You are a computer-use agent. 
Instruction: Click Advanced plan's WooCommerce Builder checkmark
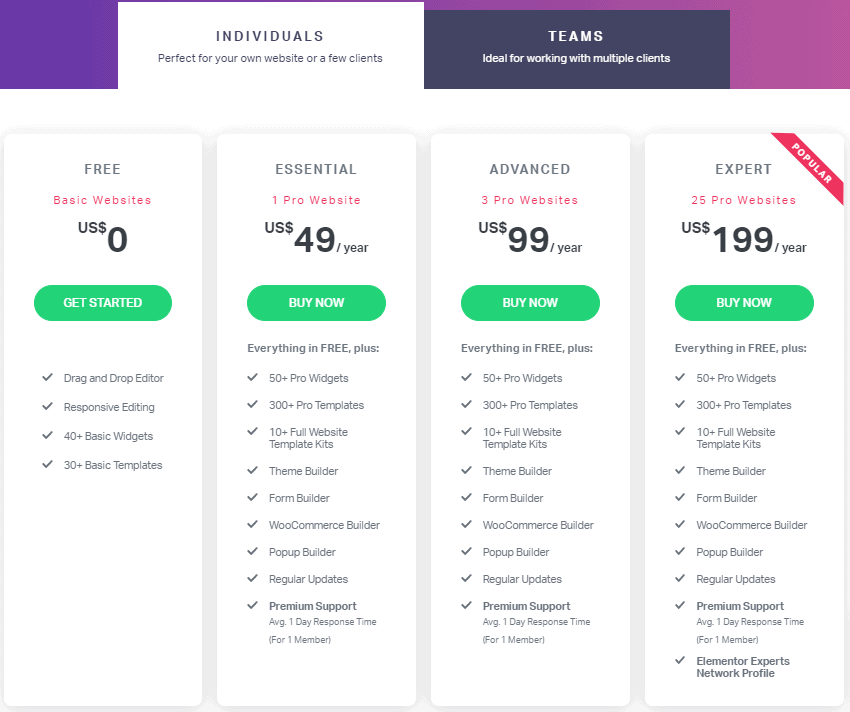467,524
